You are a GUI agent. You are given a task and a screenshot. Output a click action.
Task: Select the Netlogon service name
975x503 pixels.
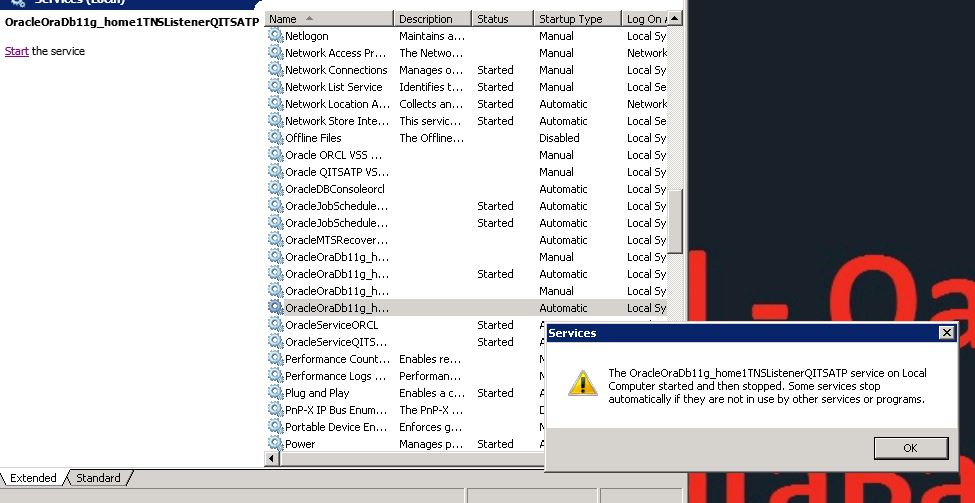pos(307,36)
